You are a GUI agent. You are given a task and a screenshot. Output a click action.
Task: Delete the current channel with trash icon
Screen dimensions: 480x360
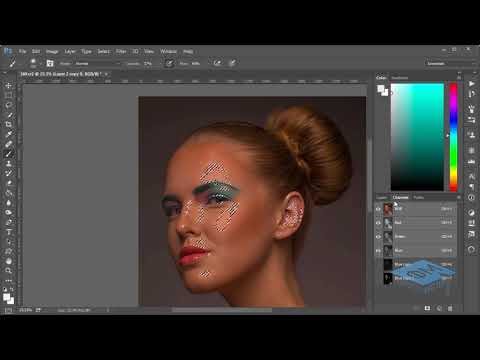pos(450,308)
